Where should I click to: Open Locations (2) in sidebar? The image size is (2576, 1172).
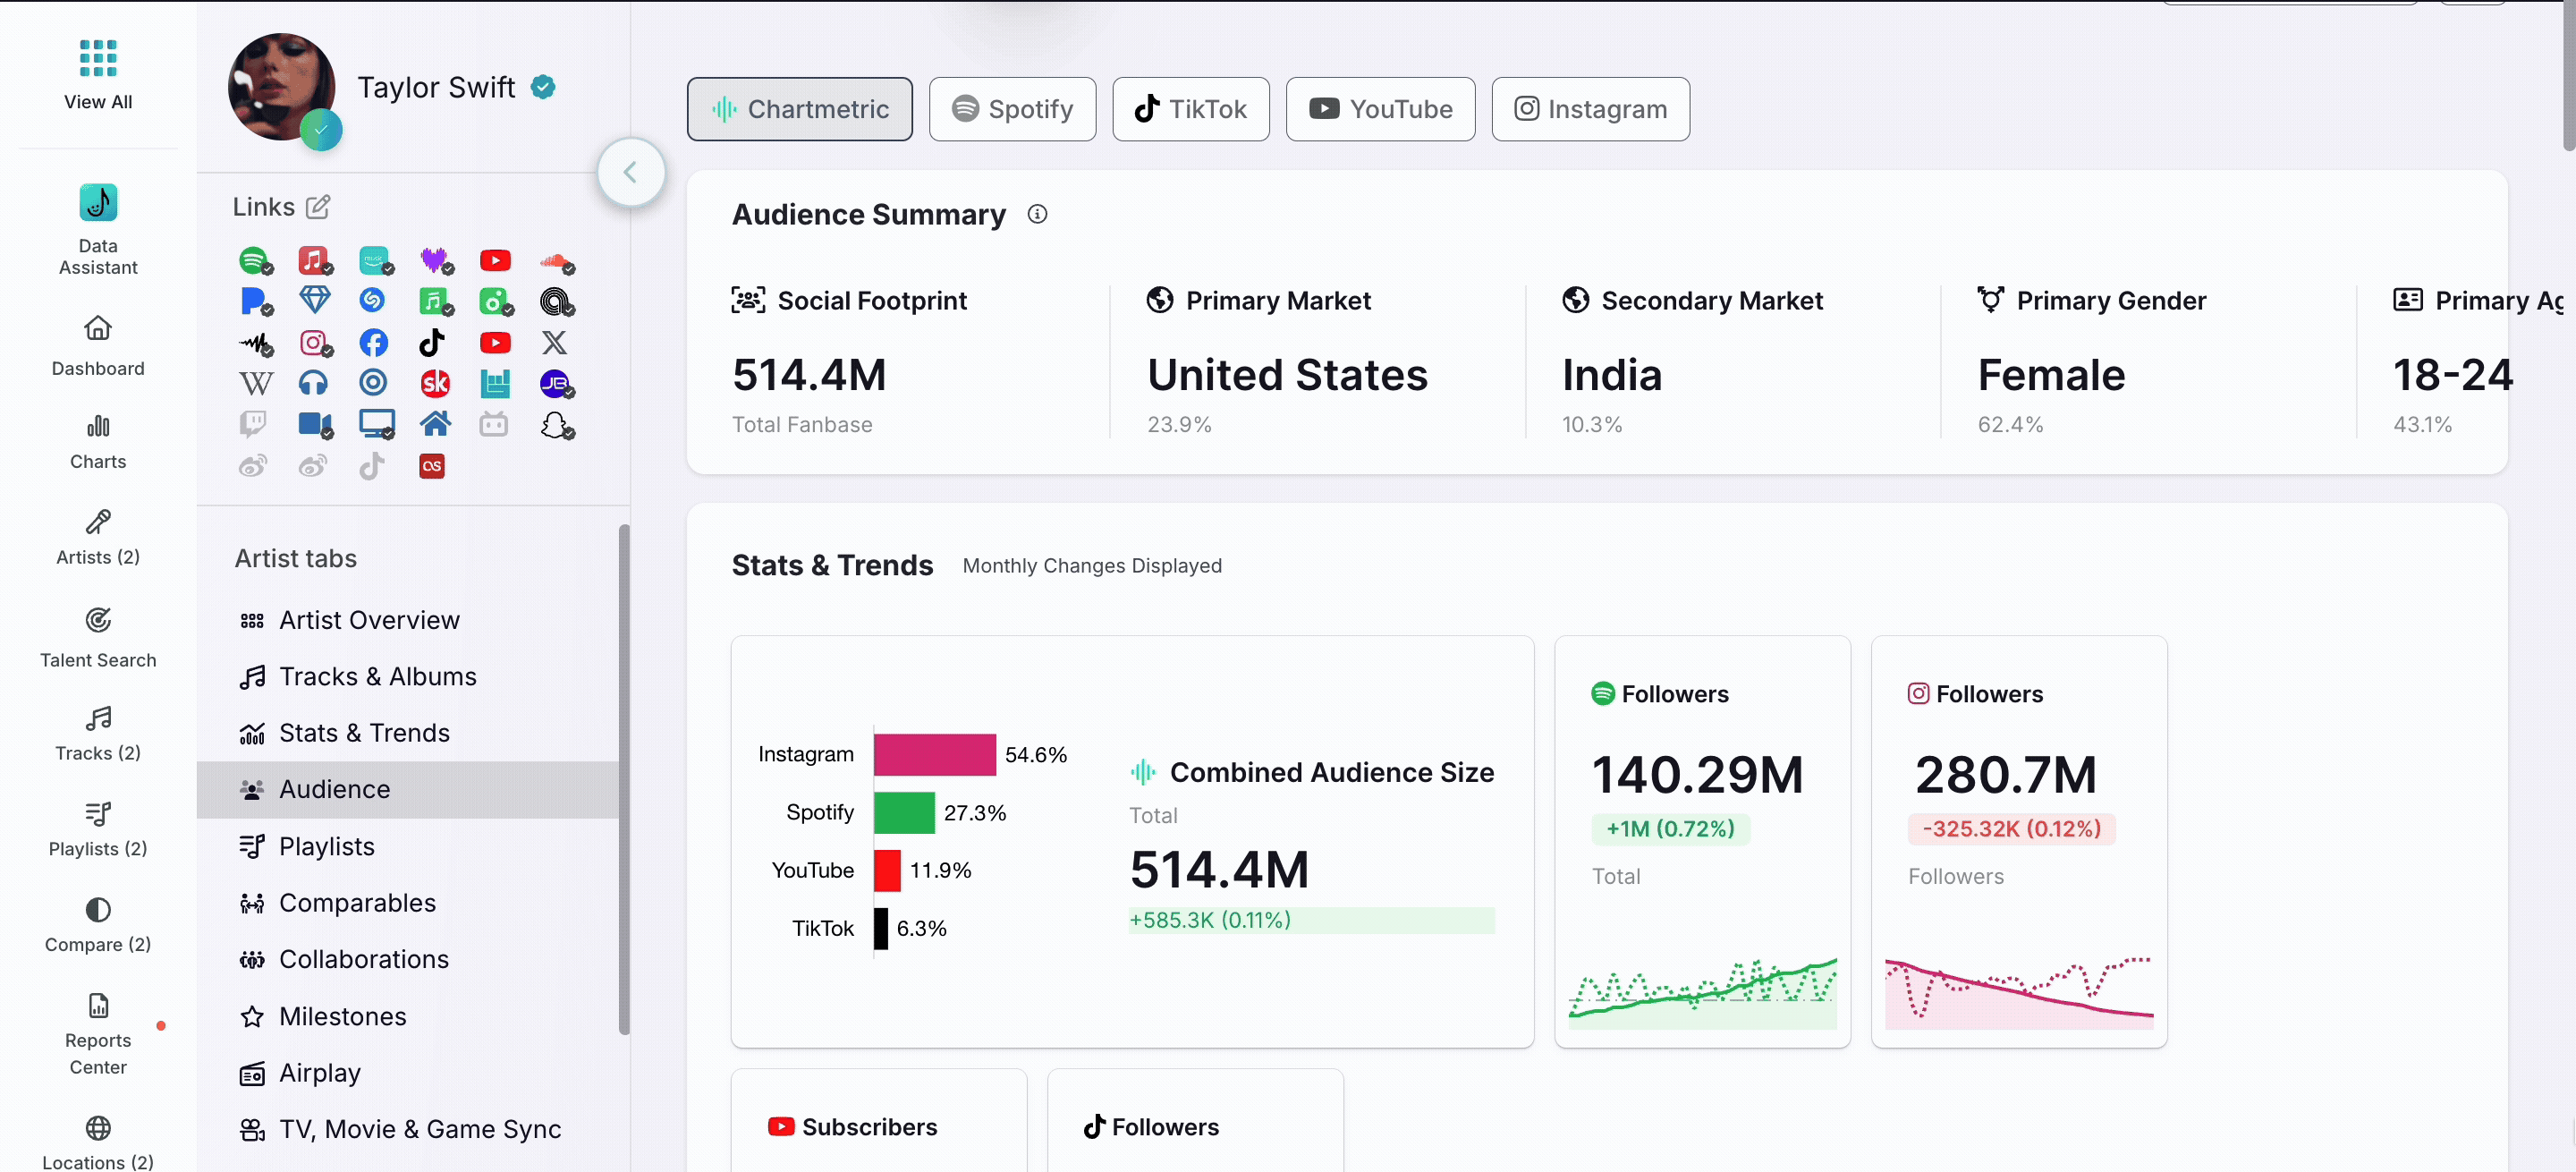98,1142
